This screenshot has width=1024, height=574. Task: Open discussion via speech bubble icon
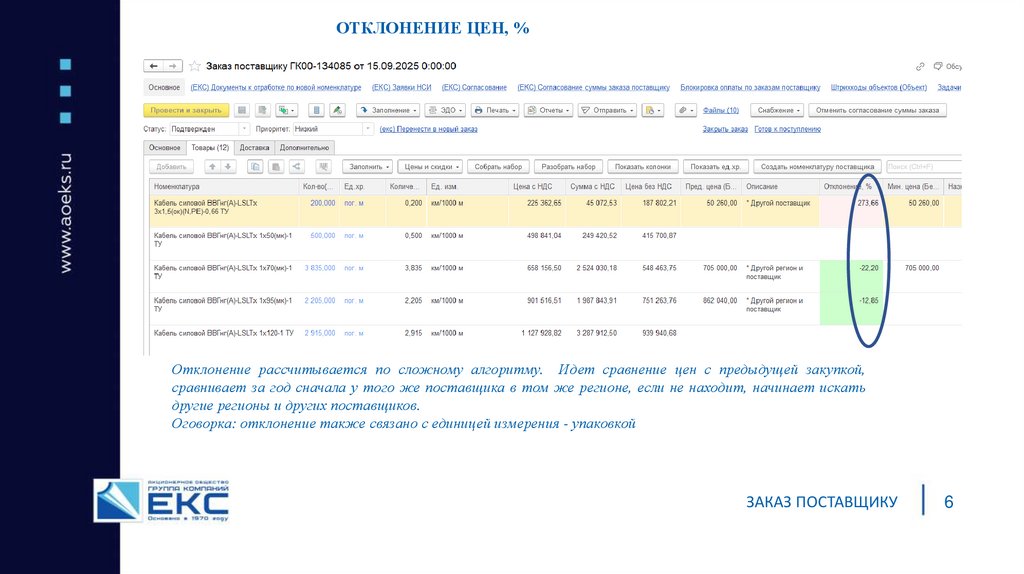coord(938,66)
